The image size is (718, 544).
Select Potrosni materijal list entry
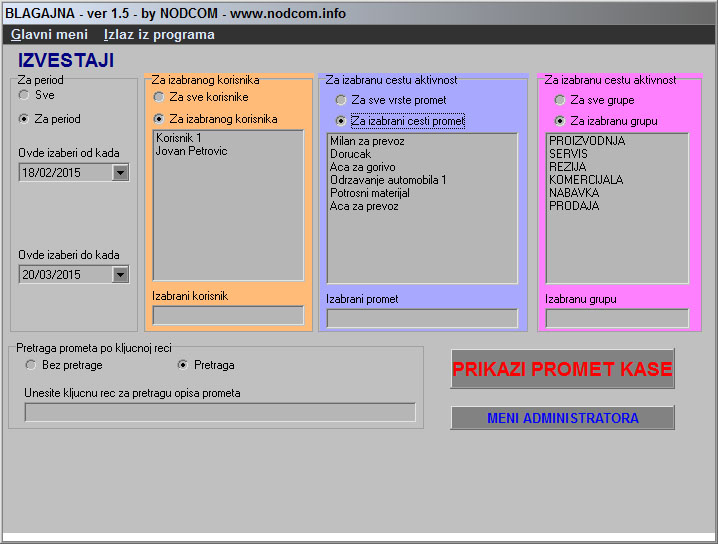click(422, 193)
